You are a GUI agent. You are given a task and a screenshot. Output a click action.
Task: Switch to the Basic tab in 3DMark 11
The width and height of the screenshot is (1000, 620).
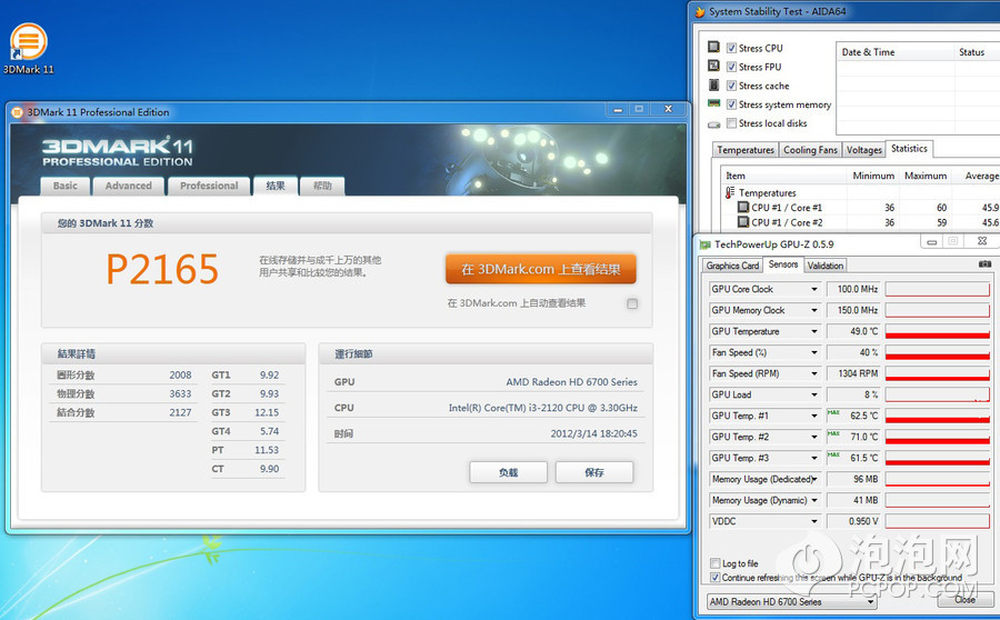click(x=65, y=186)
